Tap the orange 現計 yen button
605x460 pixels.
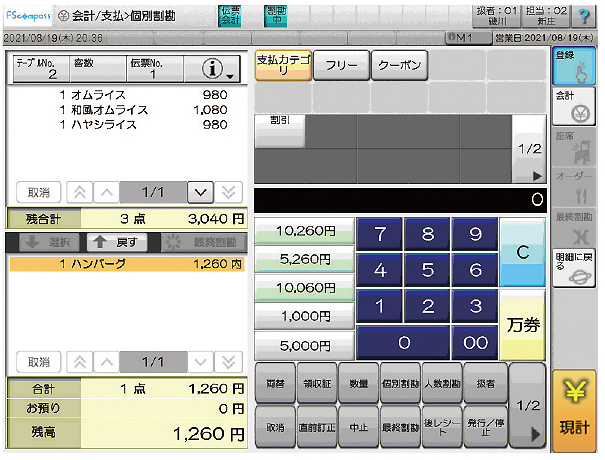click(x=574, y=410)
